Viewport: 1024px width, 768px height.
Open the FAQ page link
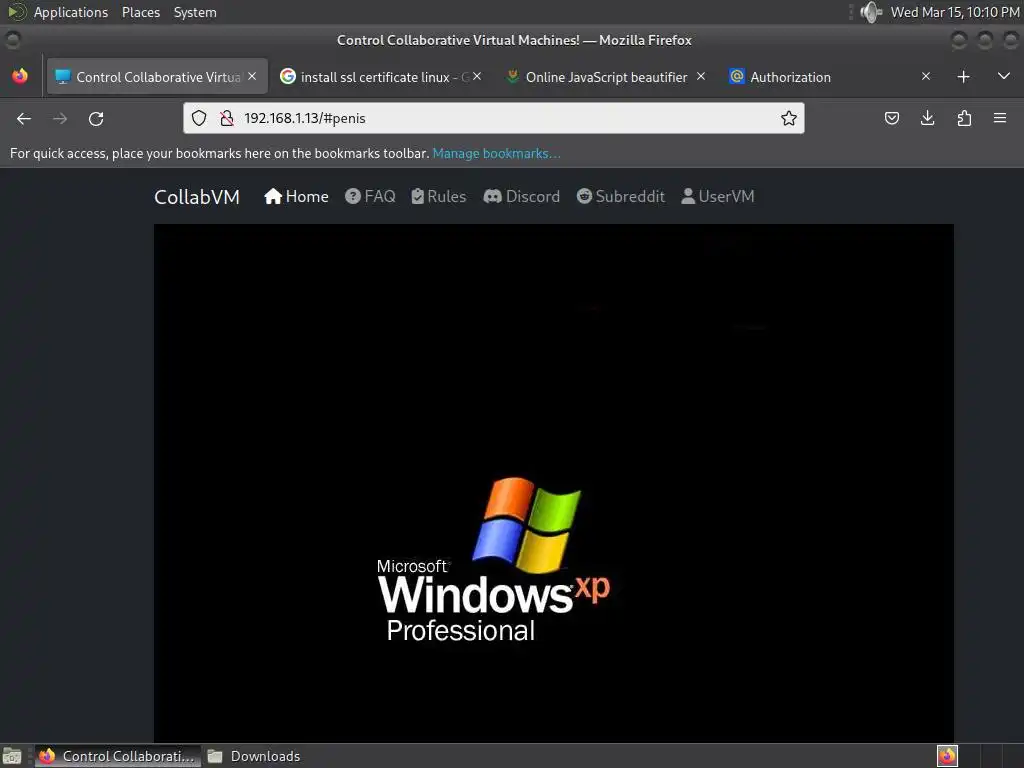click(x=370, y=197)
